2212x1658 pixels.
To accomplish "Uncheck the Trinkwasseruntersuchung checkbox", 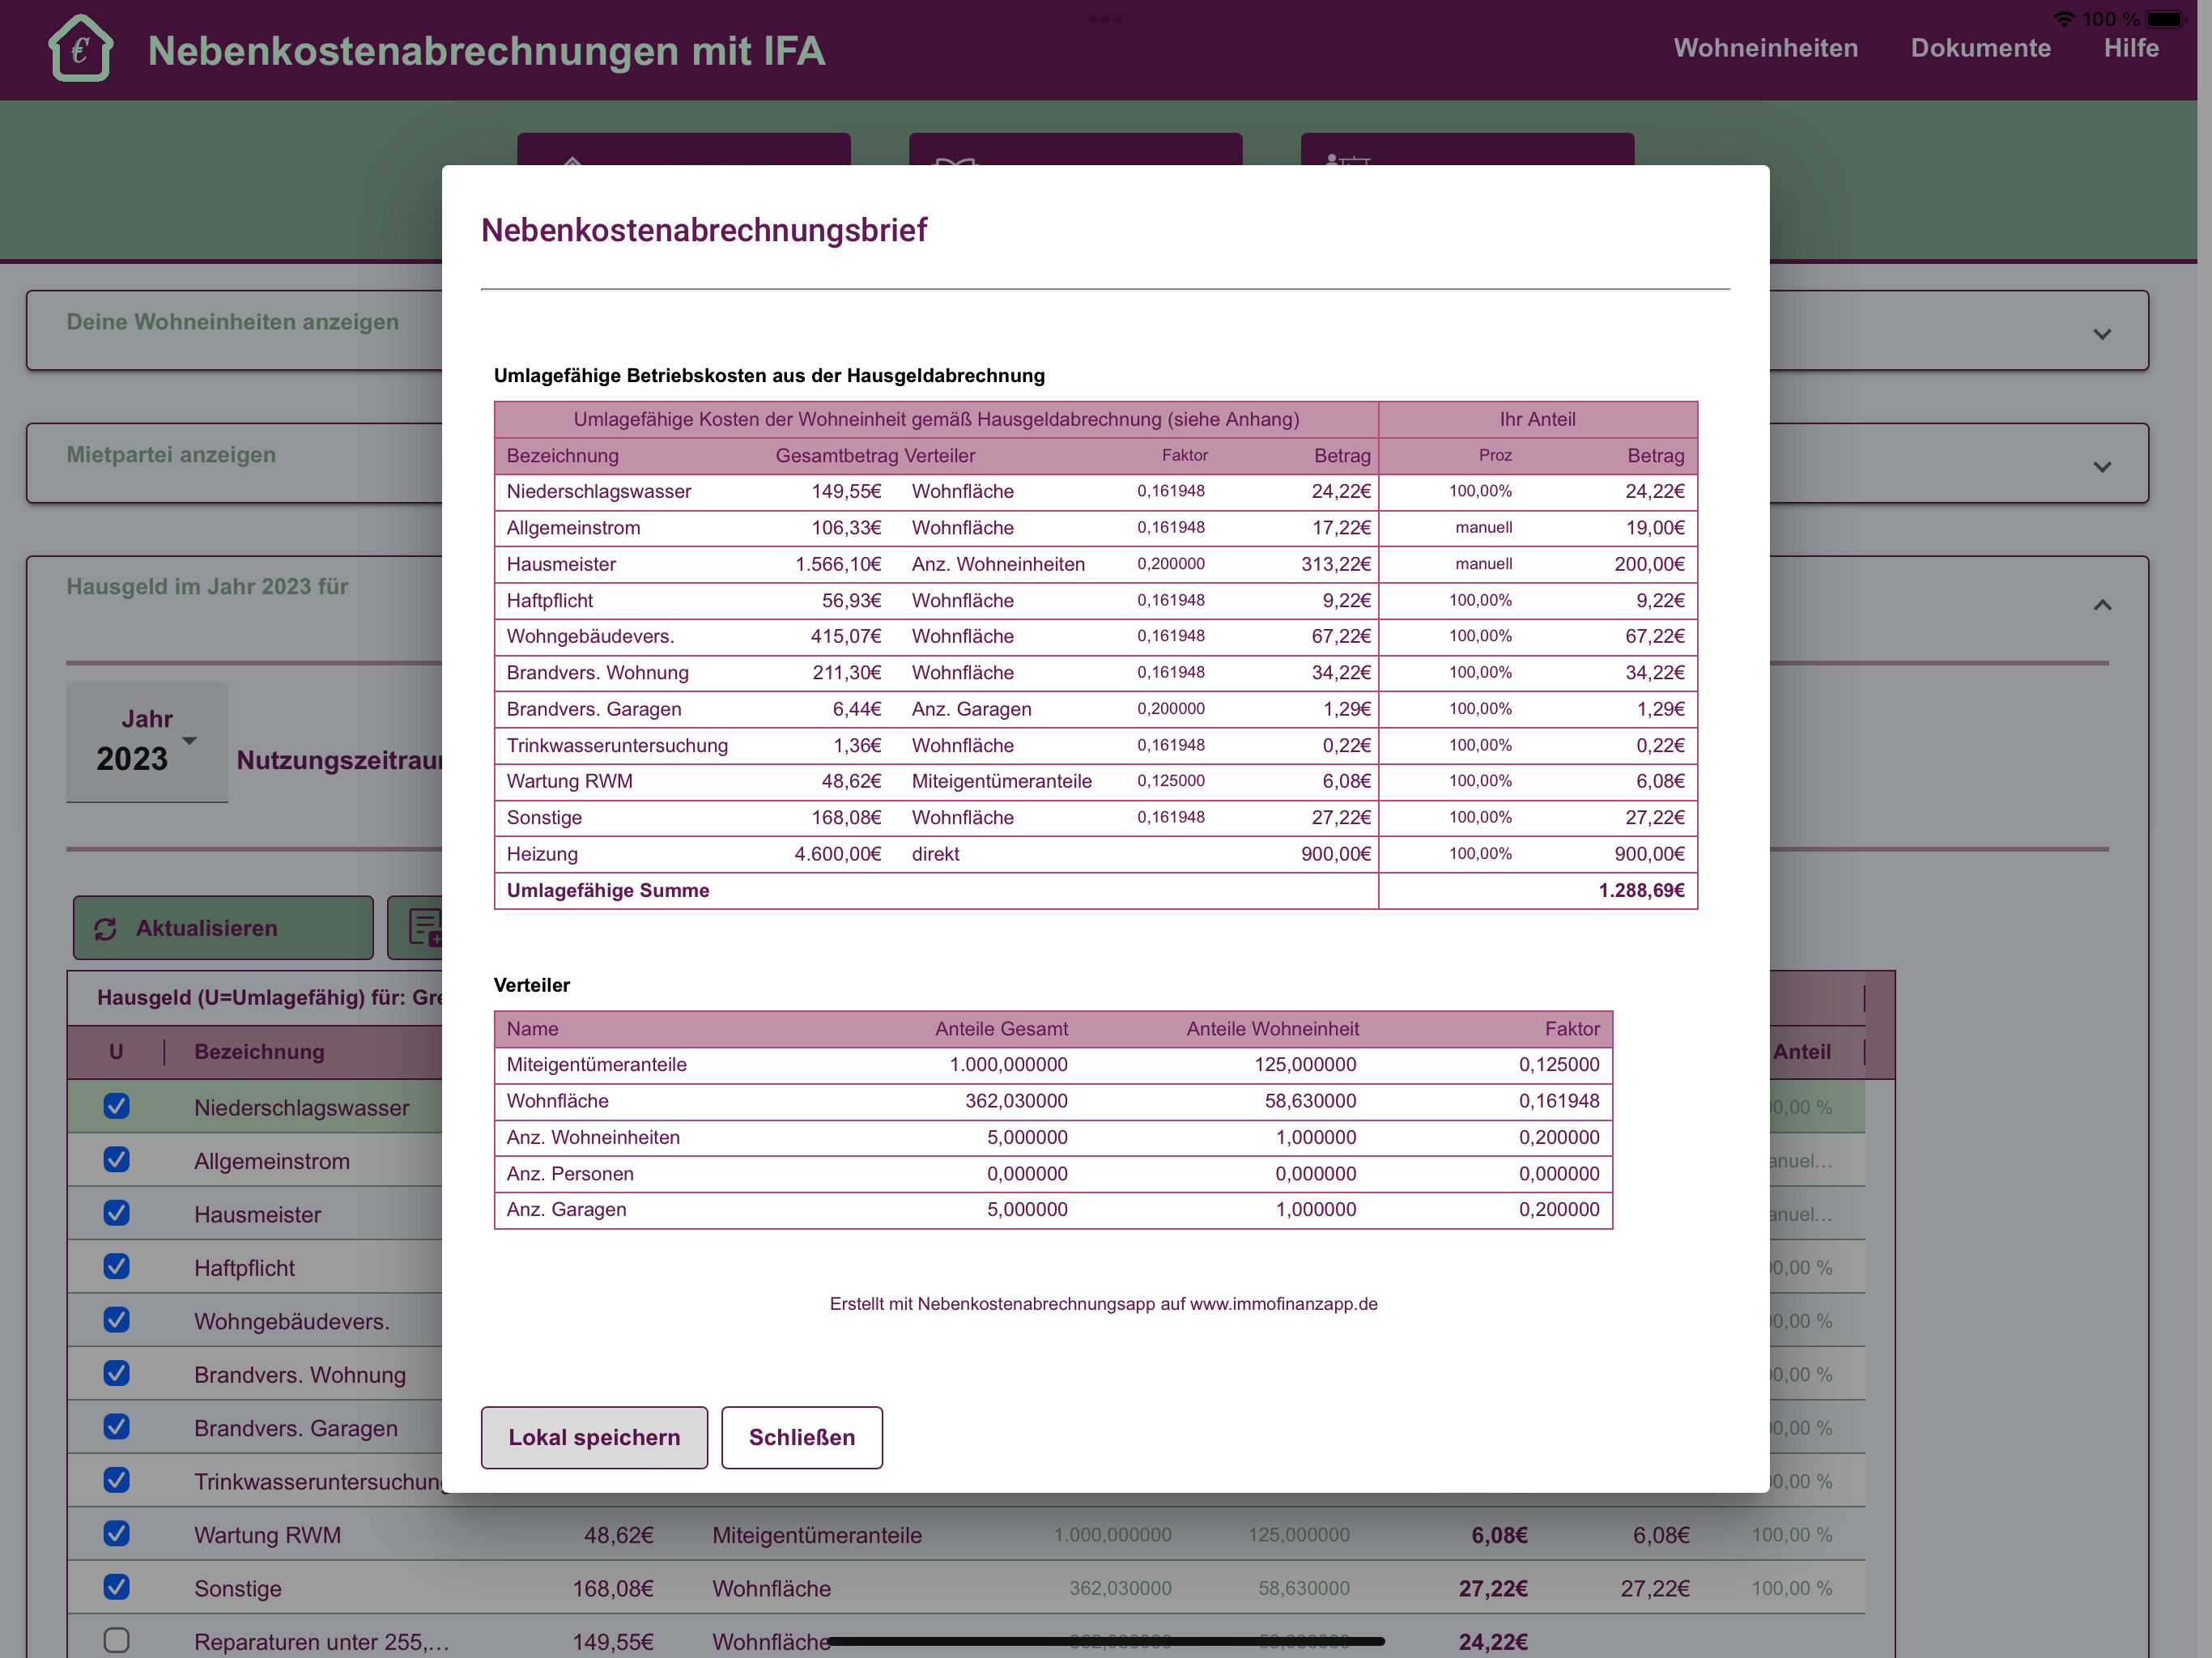I will (117, 1479).
